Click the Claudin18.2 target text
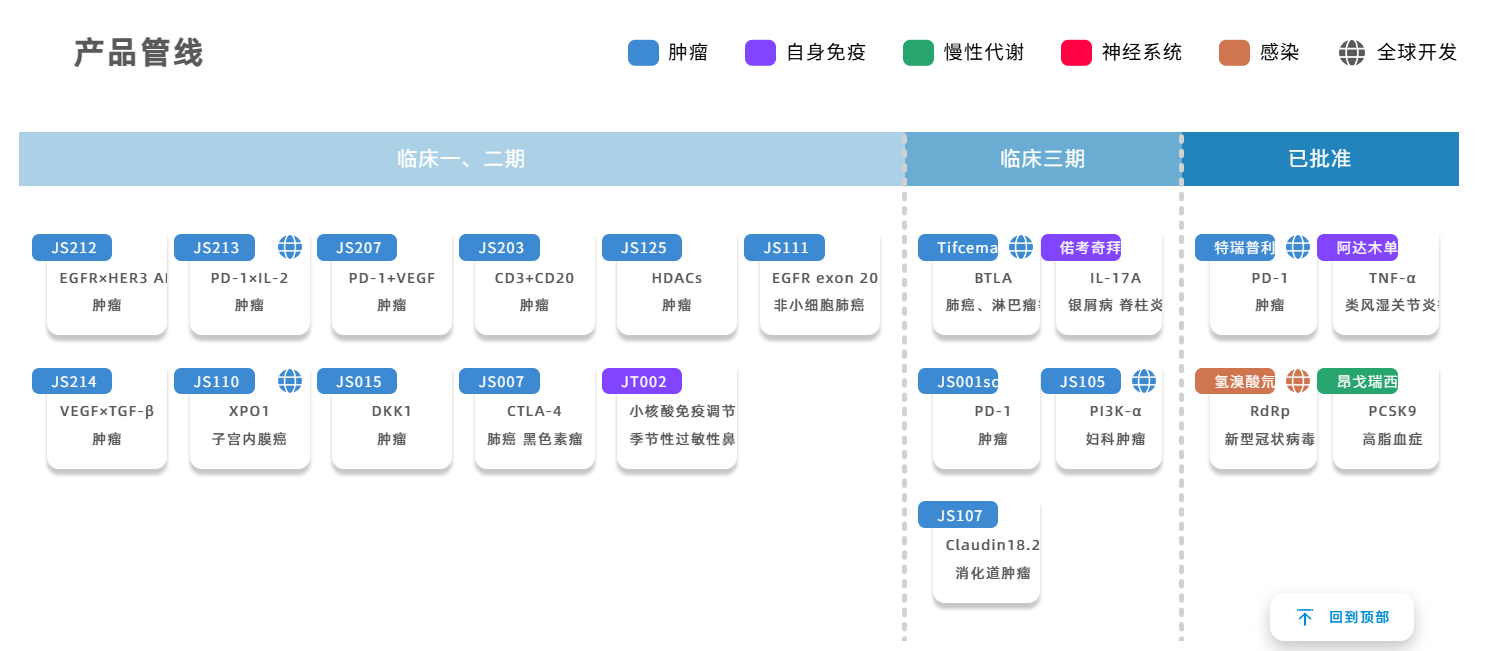This screenshot has height=651, width=1503. click(993, 545)
